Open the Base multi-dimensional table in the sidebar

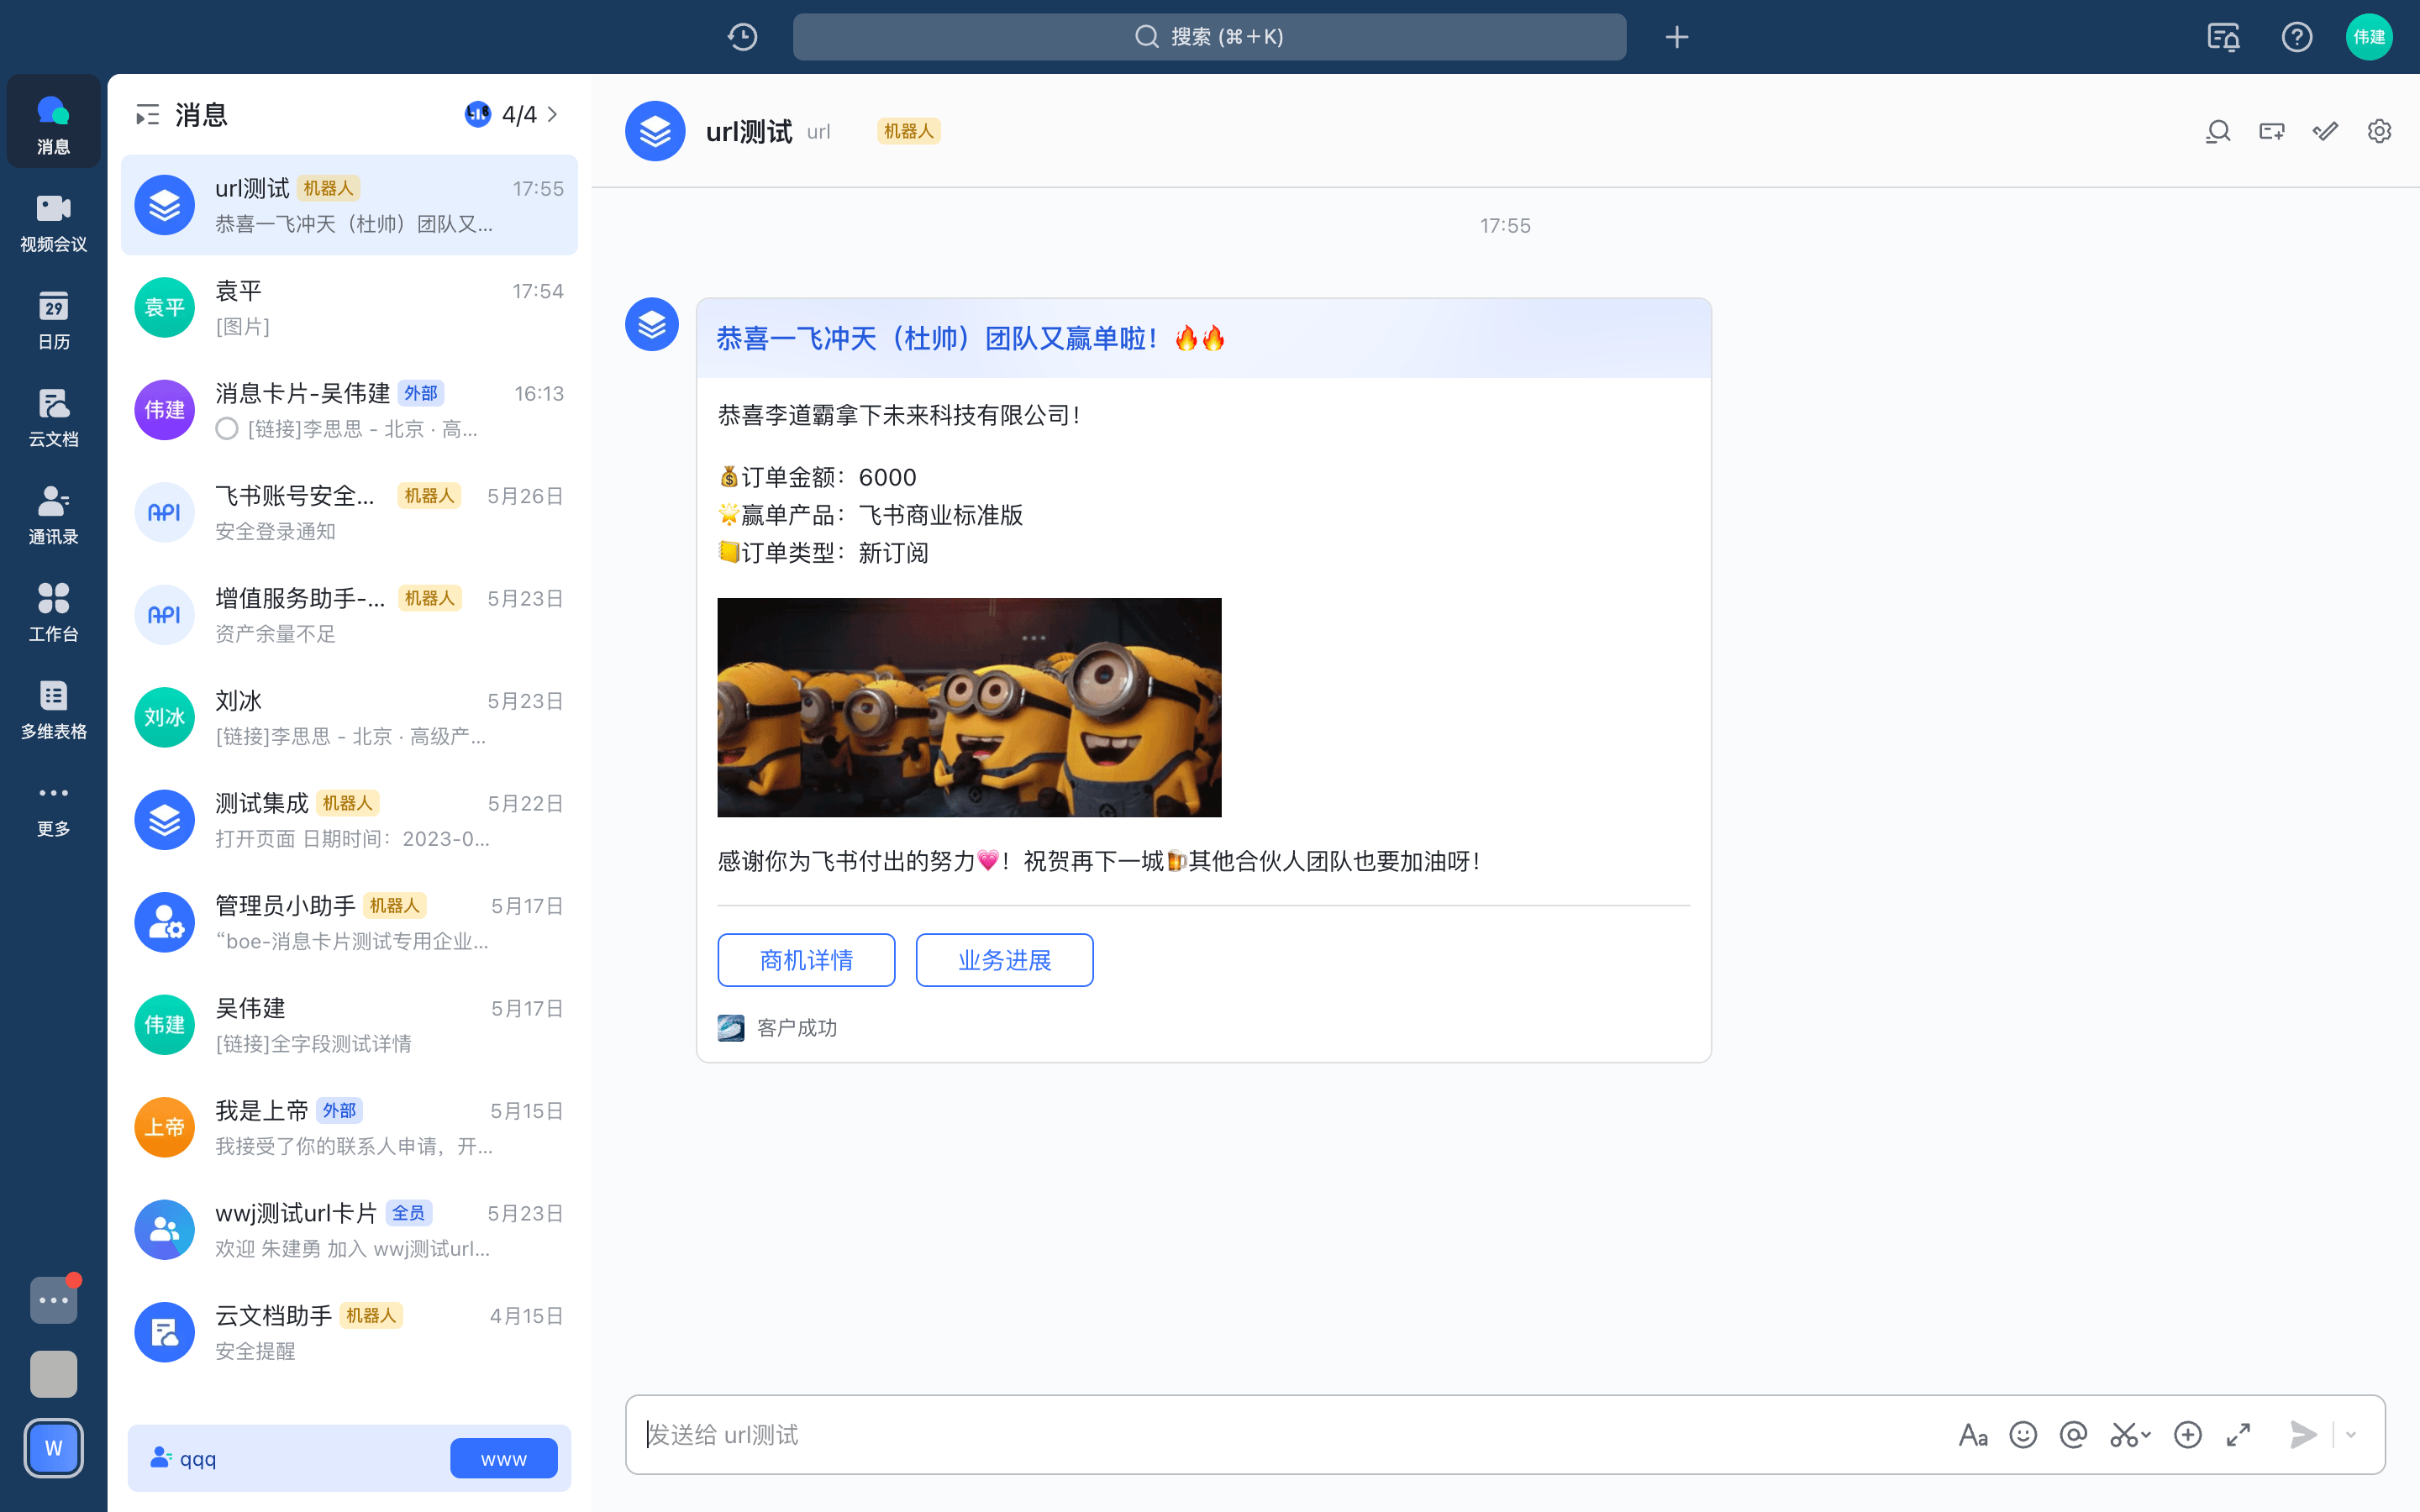pyautogui.click(x=53, y=709)
